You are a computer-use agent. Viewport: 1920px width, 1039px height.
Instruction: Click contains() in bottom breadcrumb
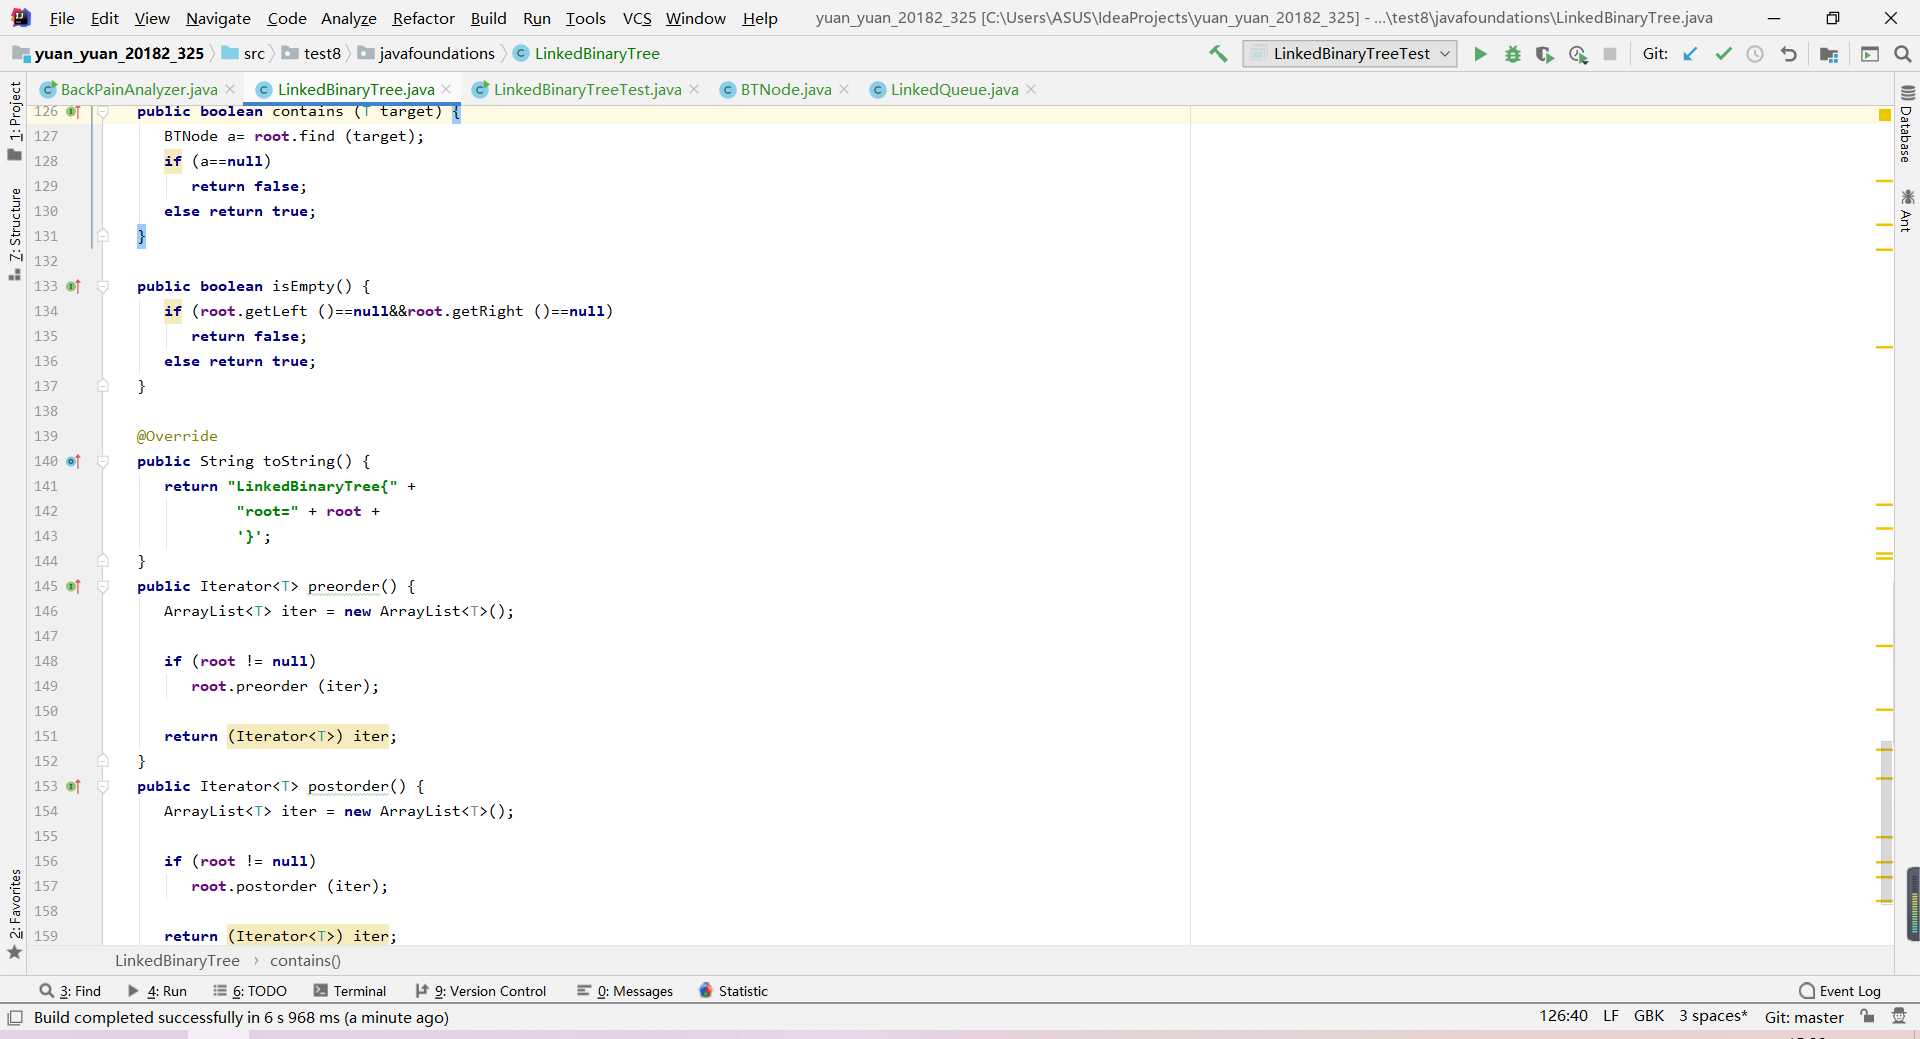pyautogui.click(x=305, y=960)
